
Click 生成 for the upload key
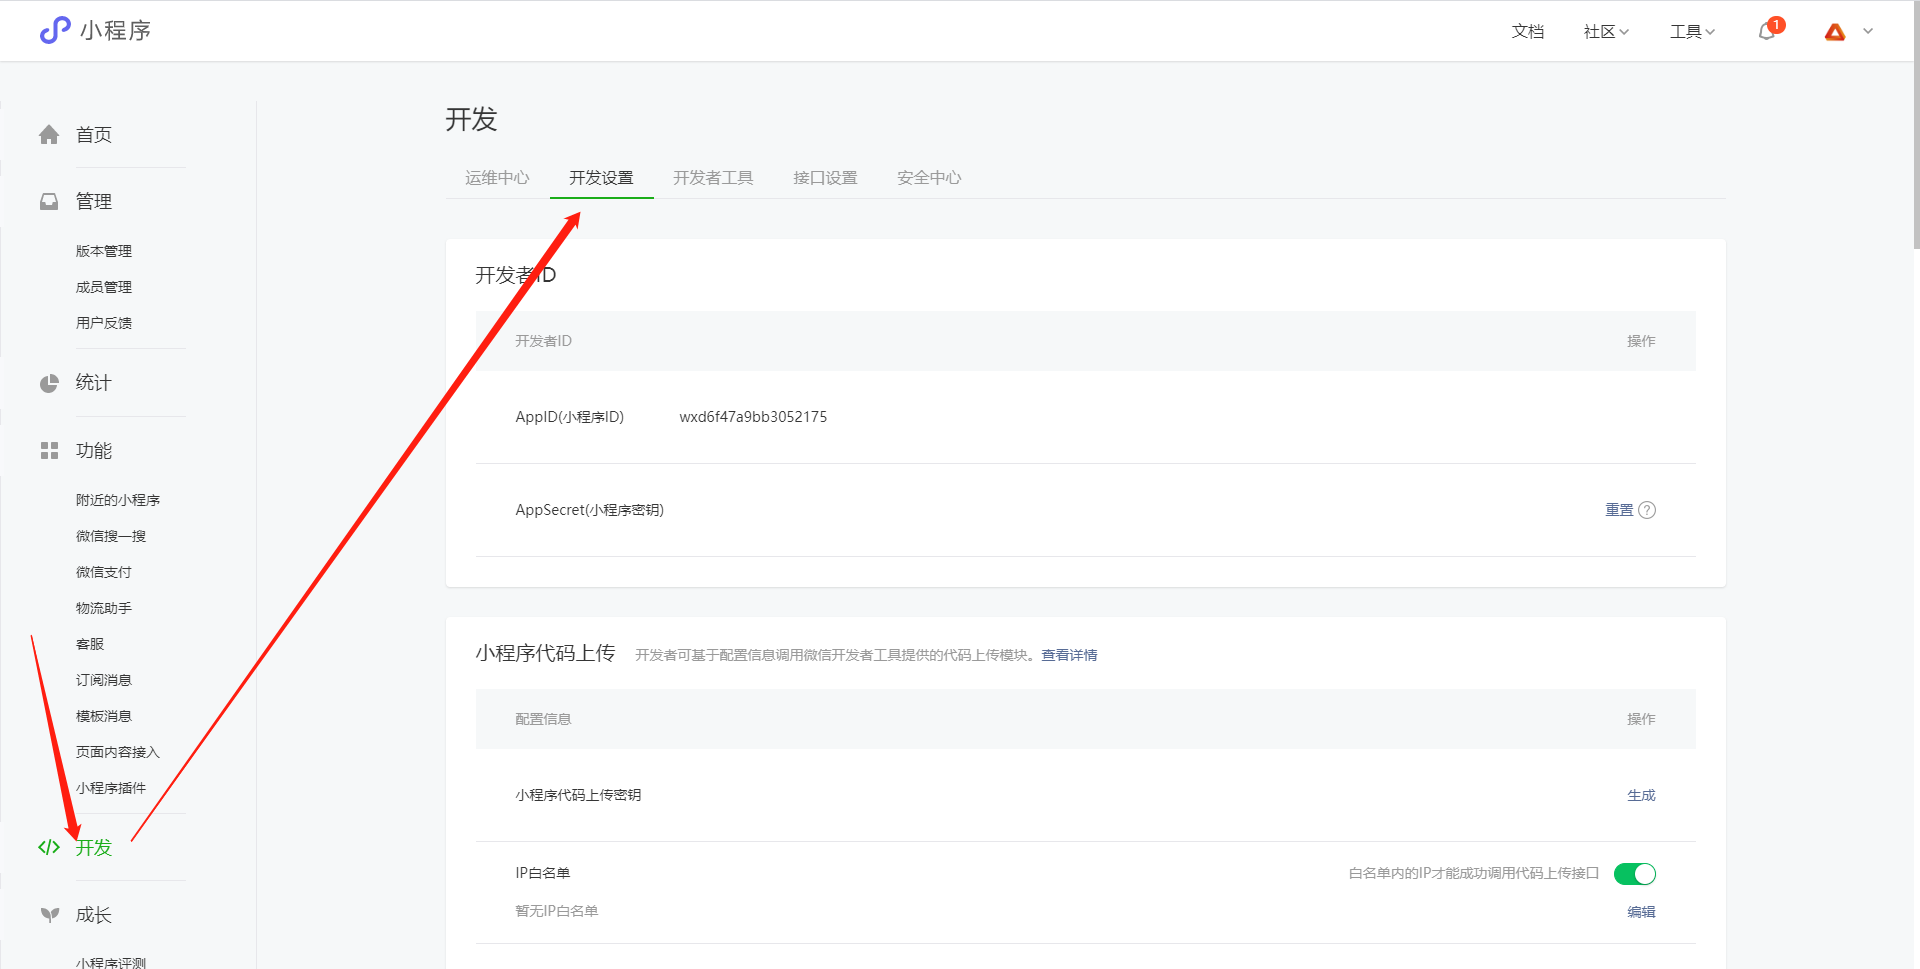click(1641, 796)
